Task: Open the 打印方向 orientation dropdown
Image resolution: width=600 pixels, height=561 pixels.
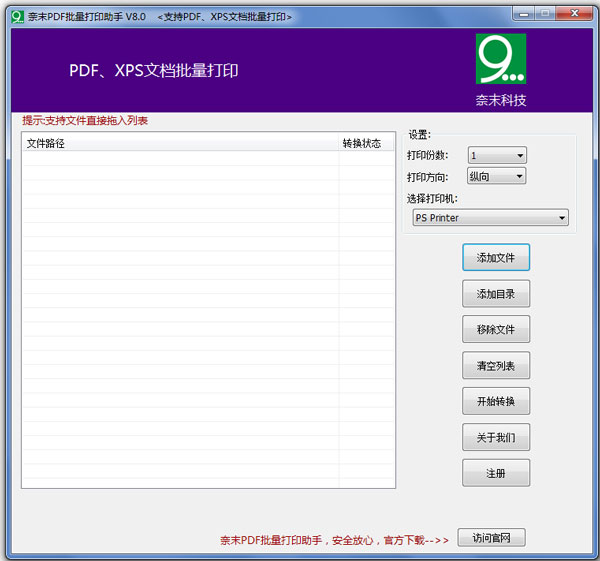Action: [496, 176]
